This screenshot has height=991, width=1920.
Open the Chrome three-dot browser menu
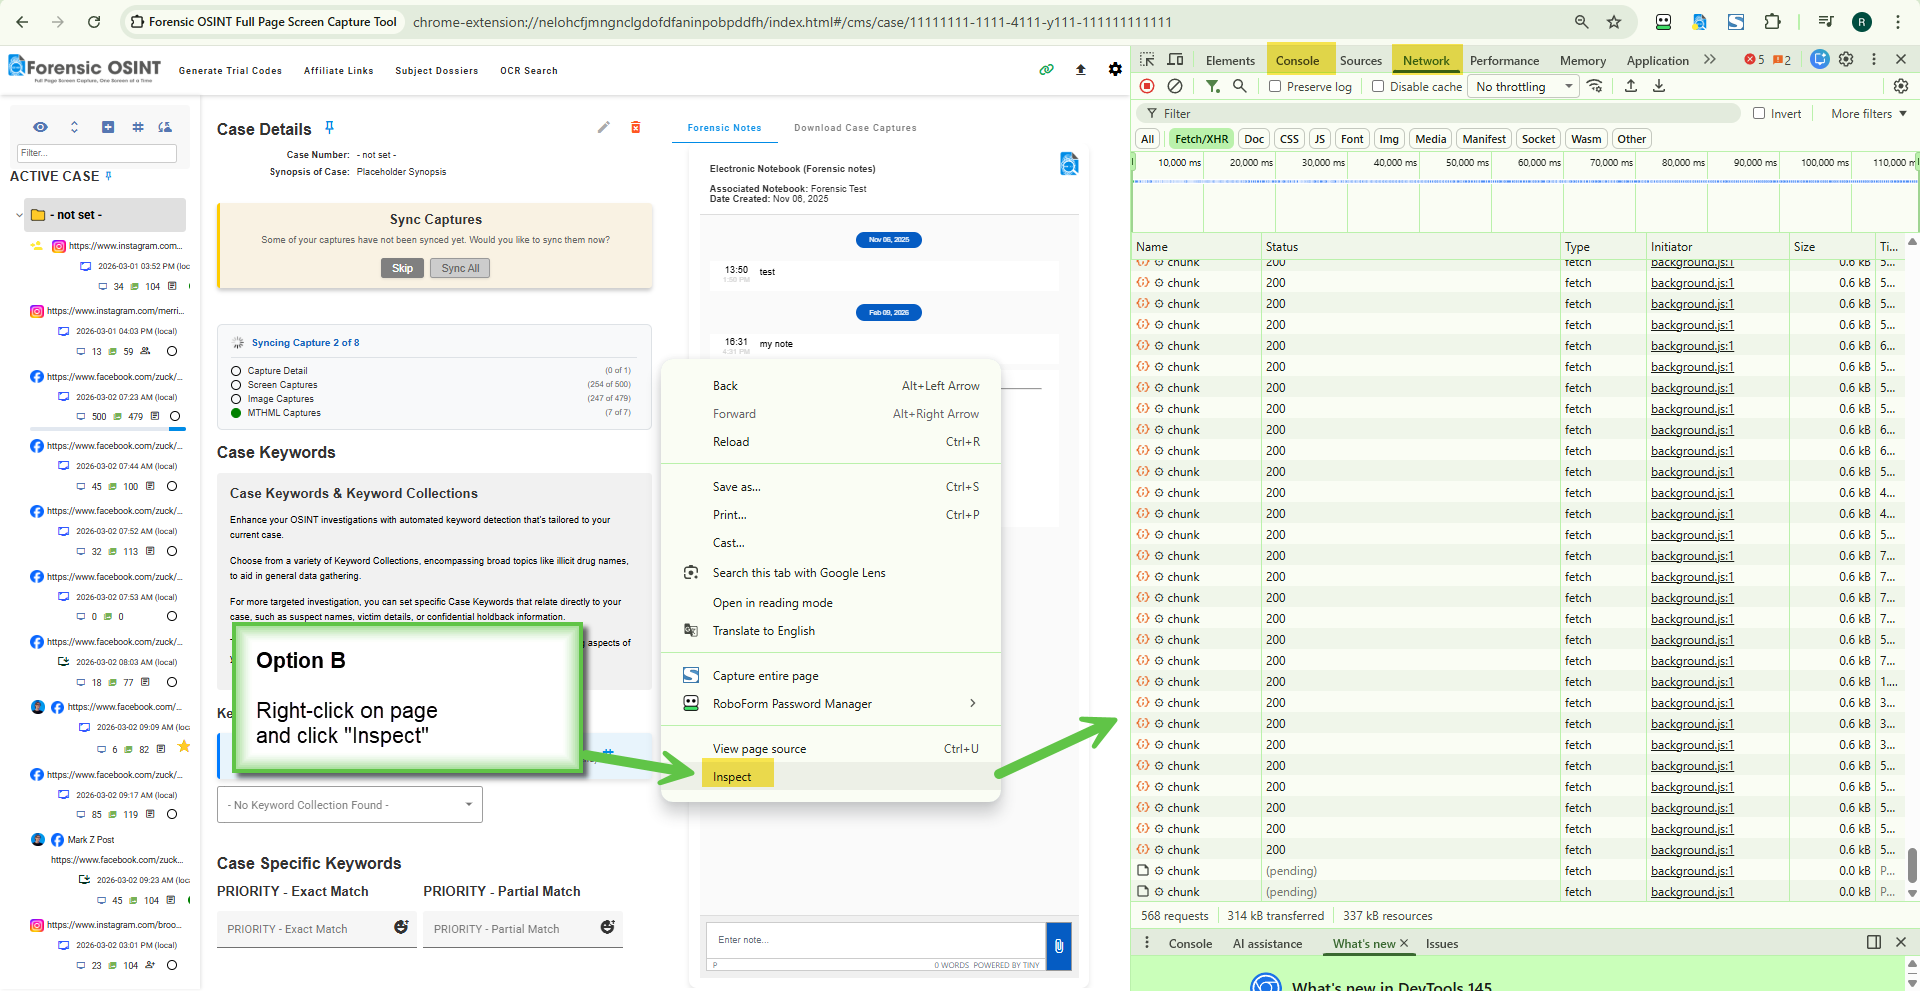[x=1897, y=22]
